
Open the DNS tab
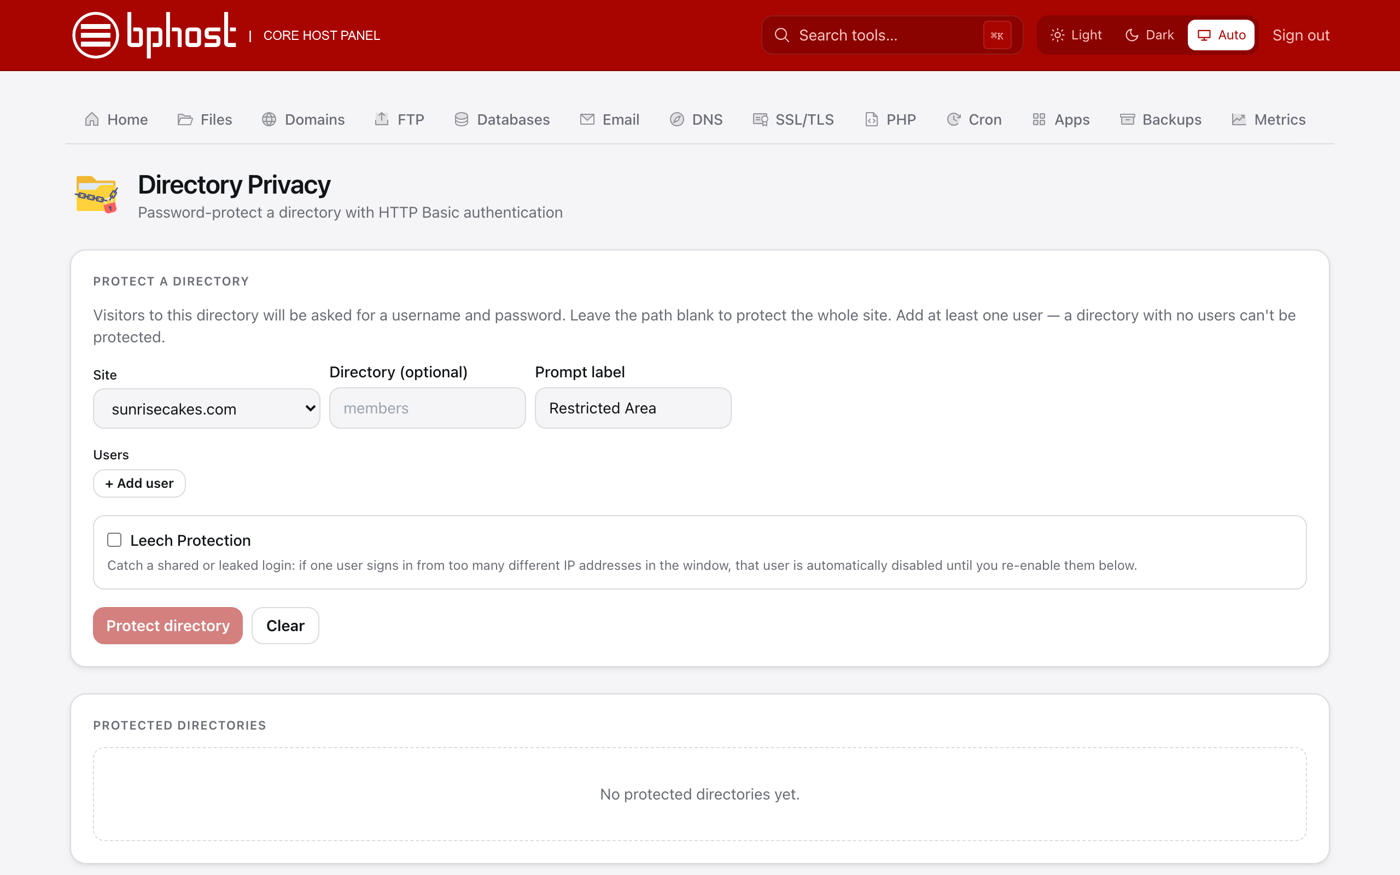(696, 119)
